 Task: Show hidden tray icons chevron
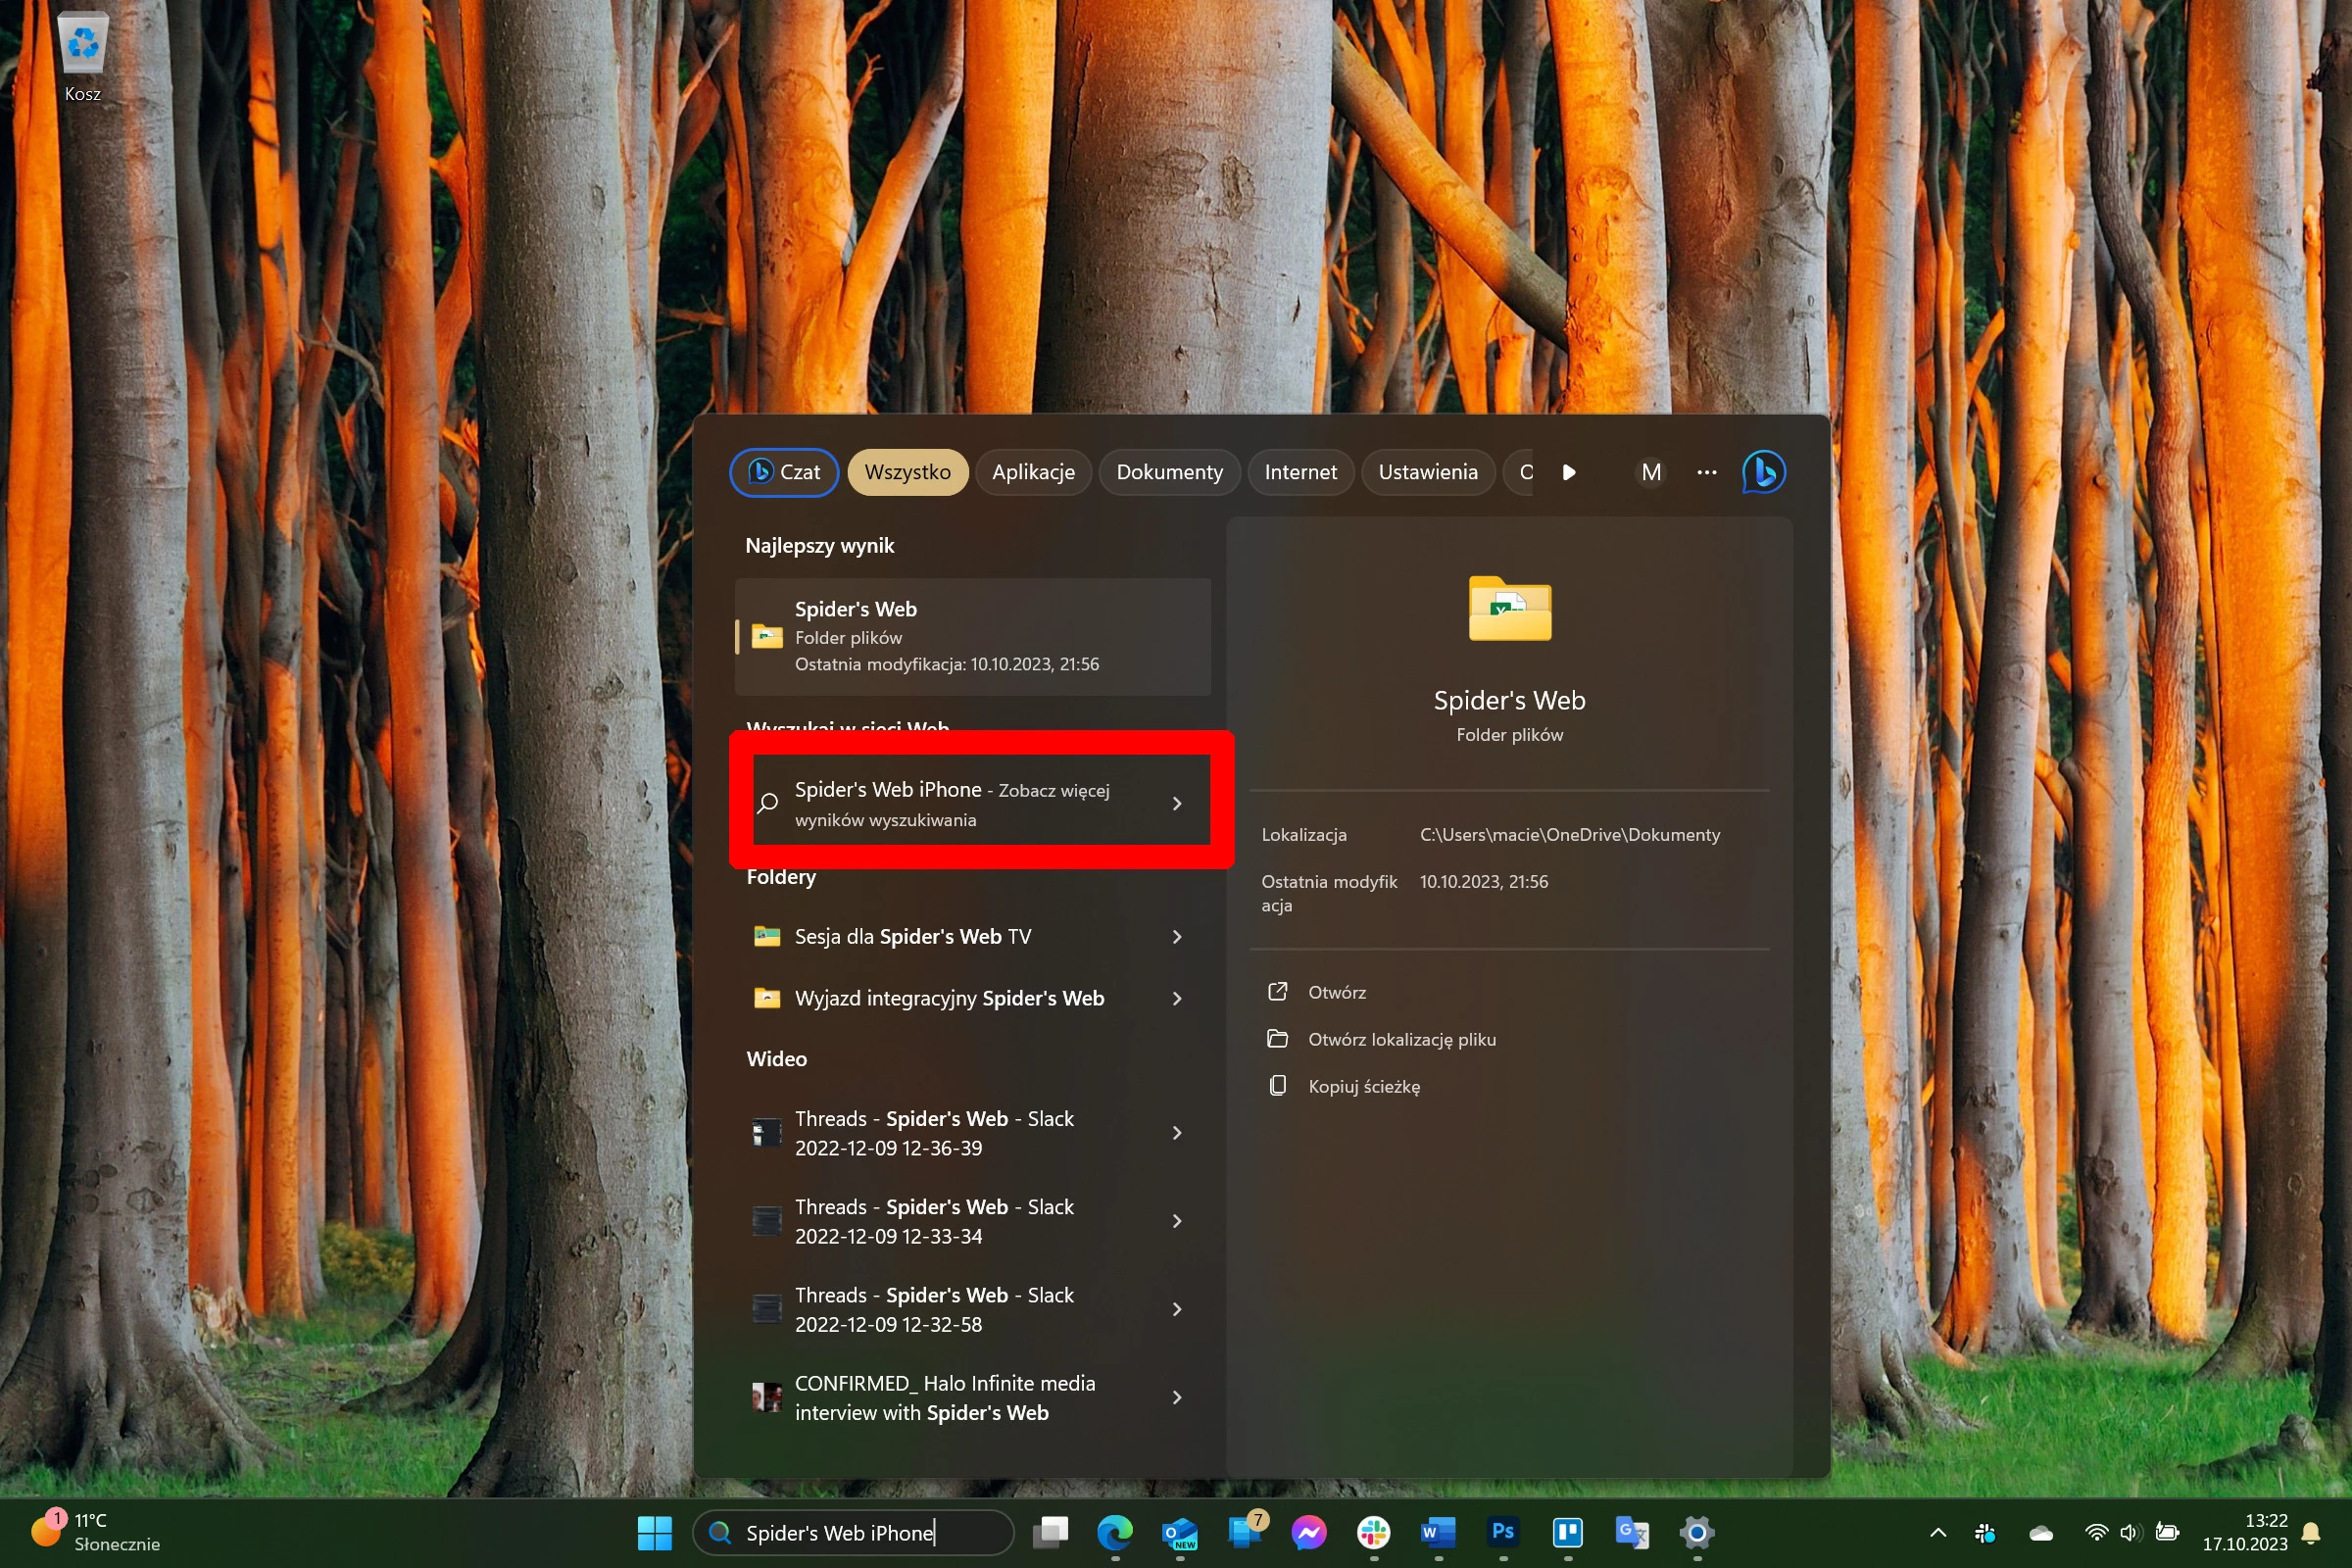coord(1938,1532)
